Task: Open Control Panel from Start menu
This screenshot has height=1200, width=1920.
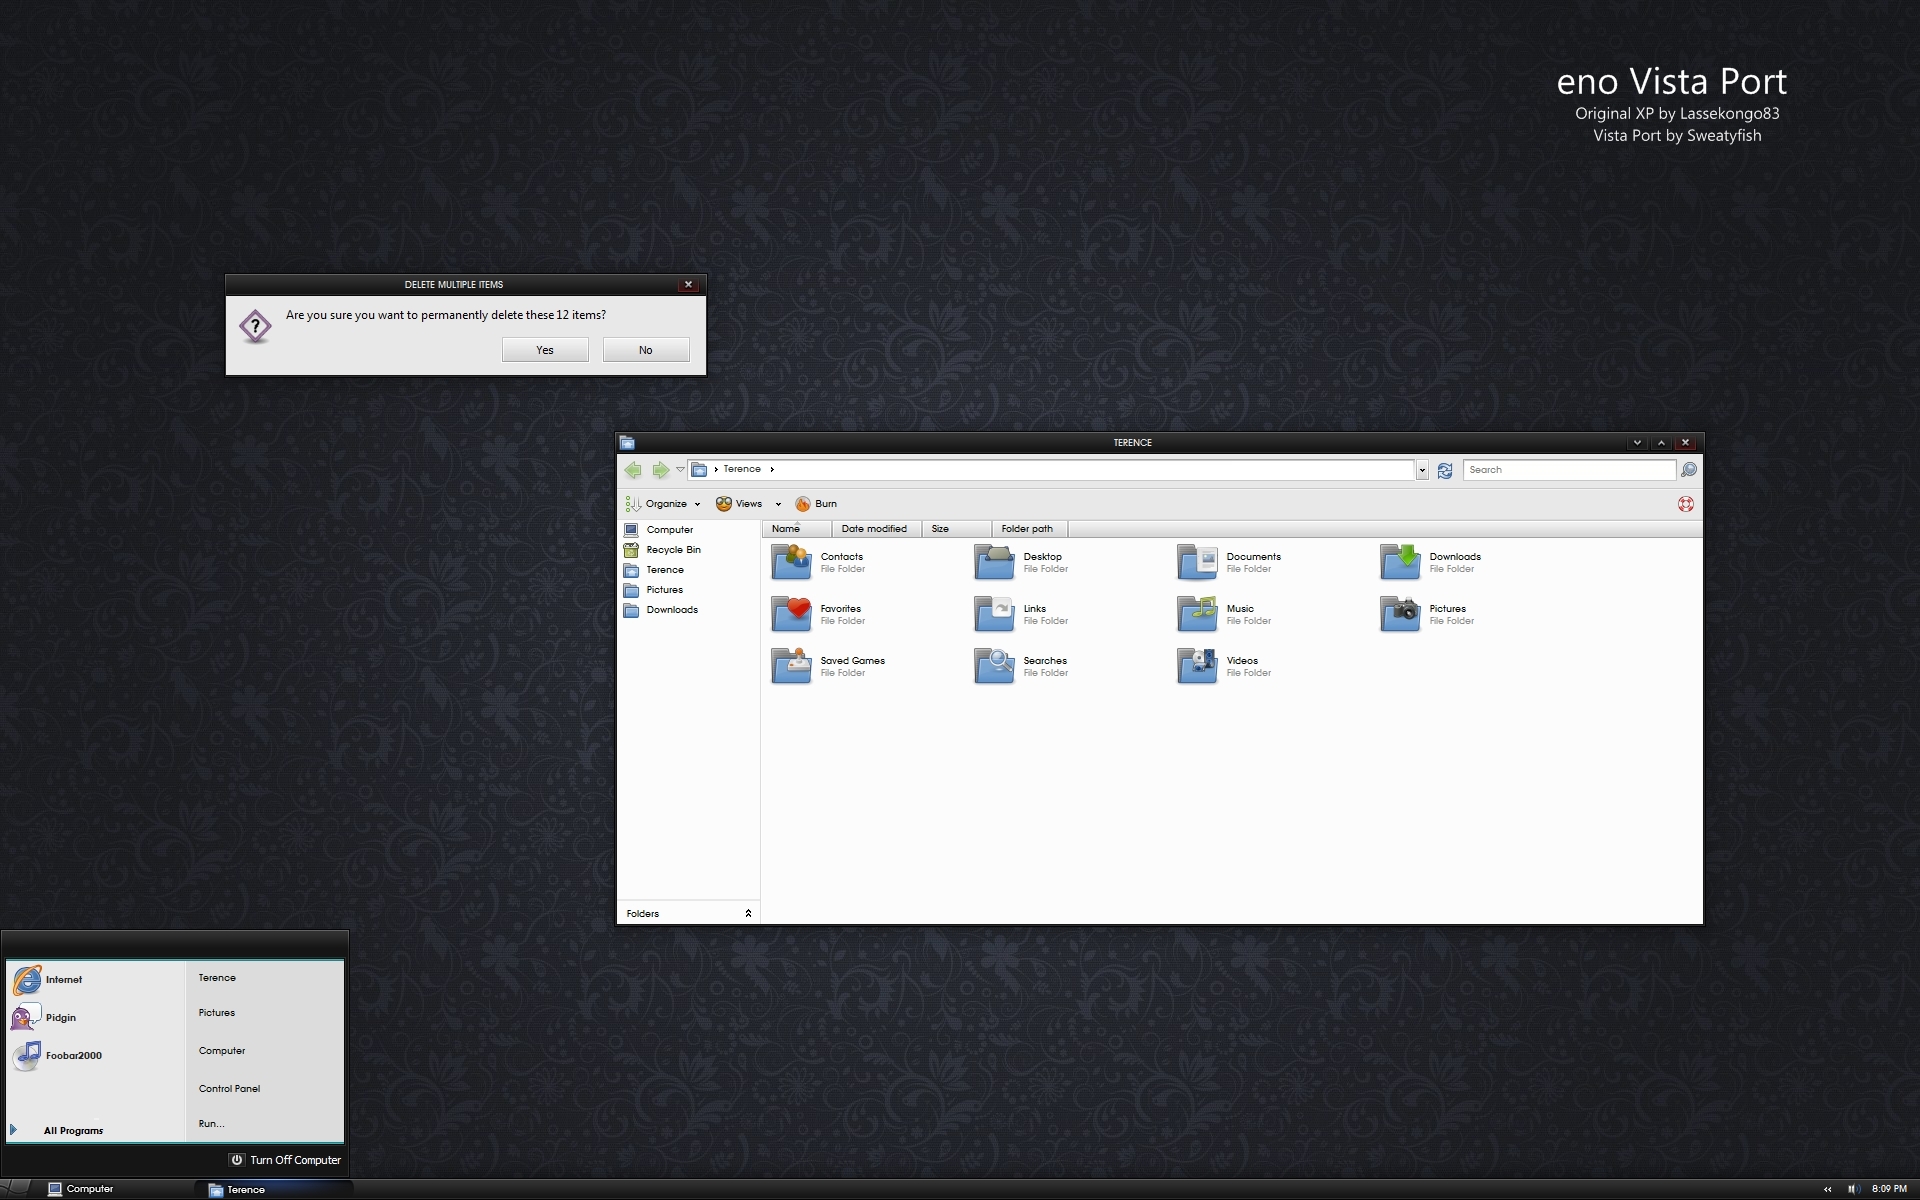Action: pos(229,1089)
